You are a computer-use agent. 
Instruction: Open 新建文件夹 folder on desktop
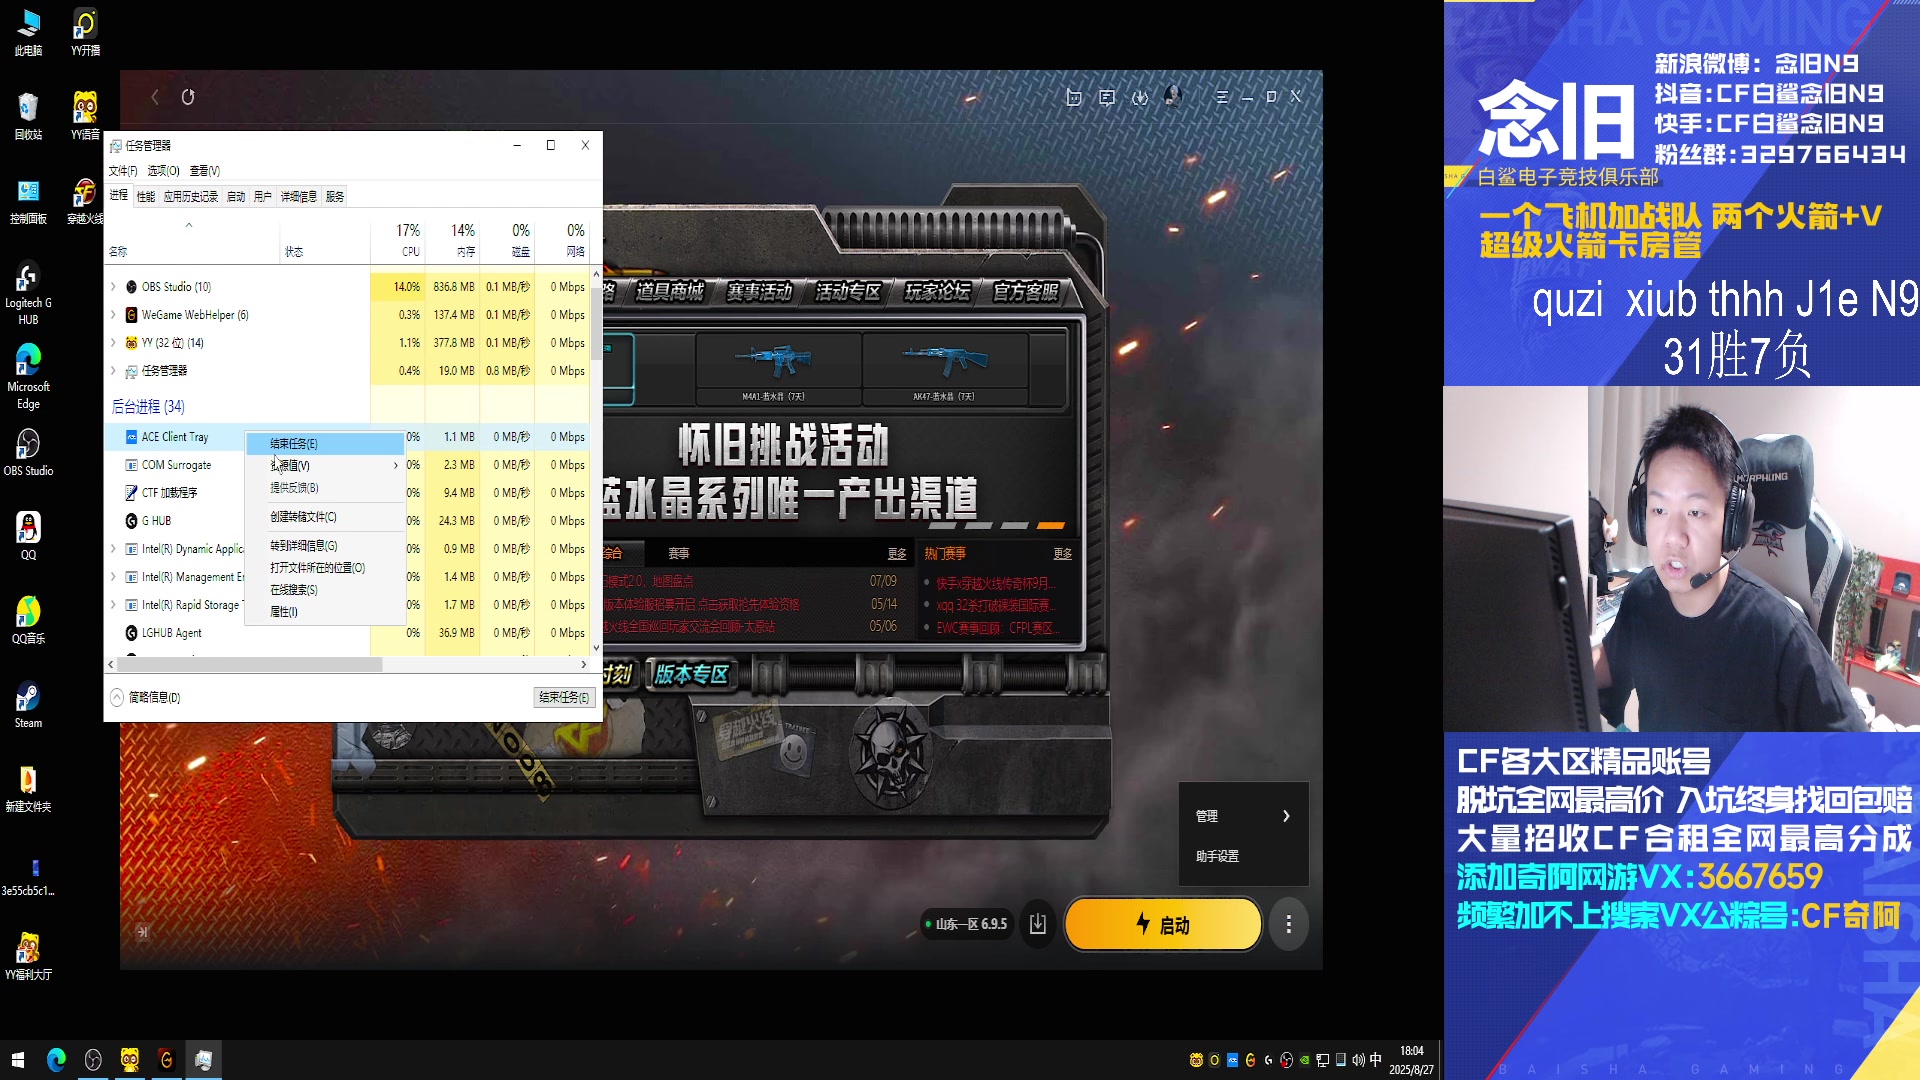(28, 789)
